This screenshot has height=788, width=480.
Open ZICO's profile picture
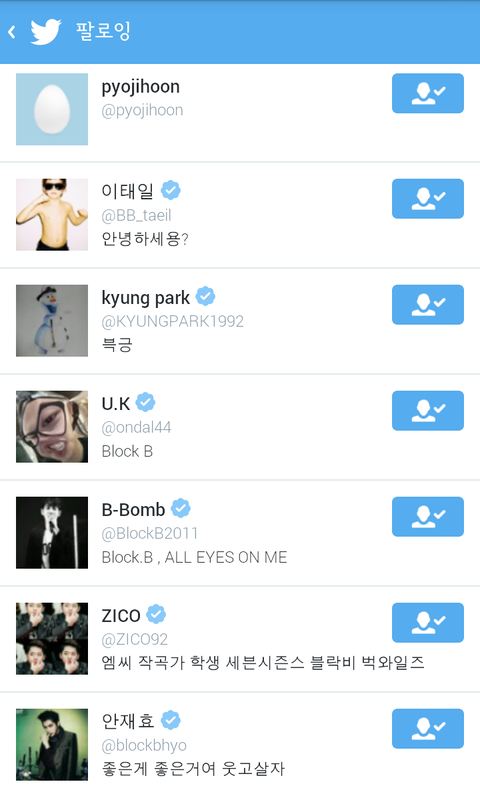52,639
